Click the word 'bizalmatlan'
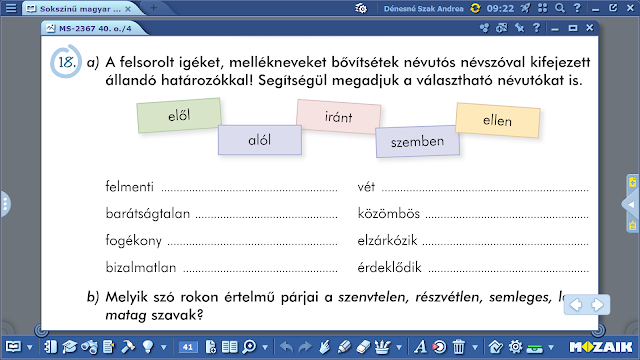640x360 pixels. (x=141, y=267)
